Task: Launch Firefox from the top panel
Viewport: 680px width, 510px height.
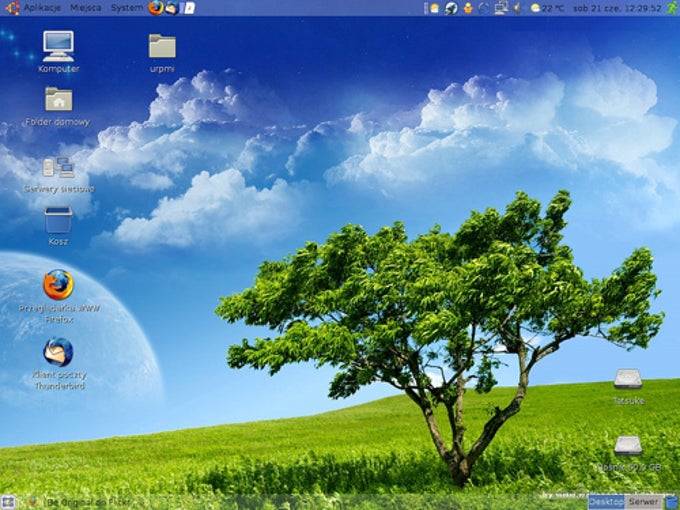Action: click(156, 8)
